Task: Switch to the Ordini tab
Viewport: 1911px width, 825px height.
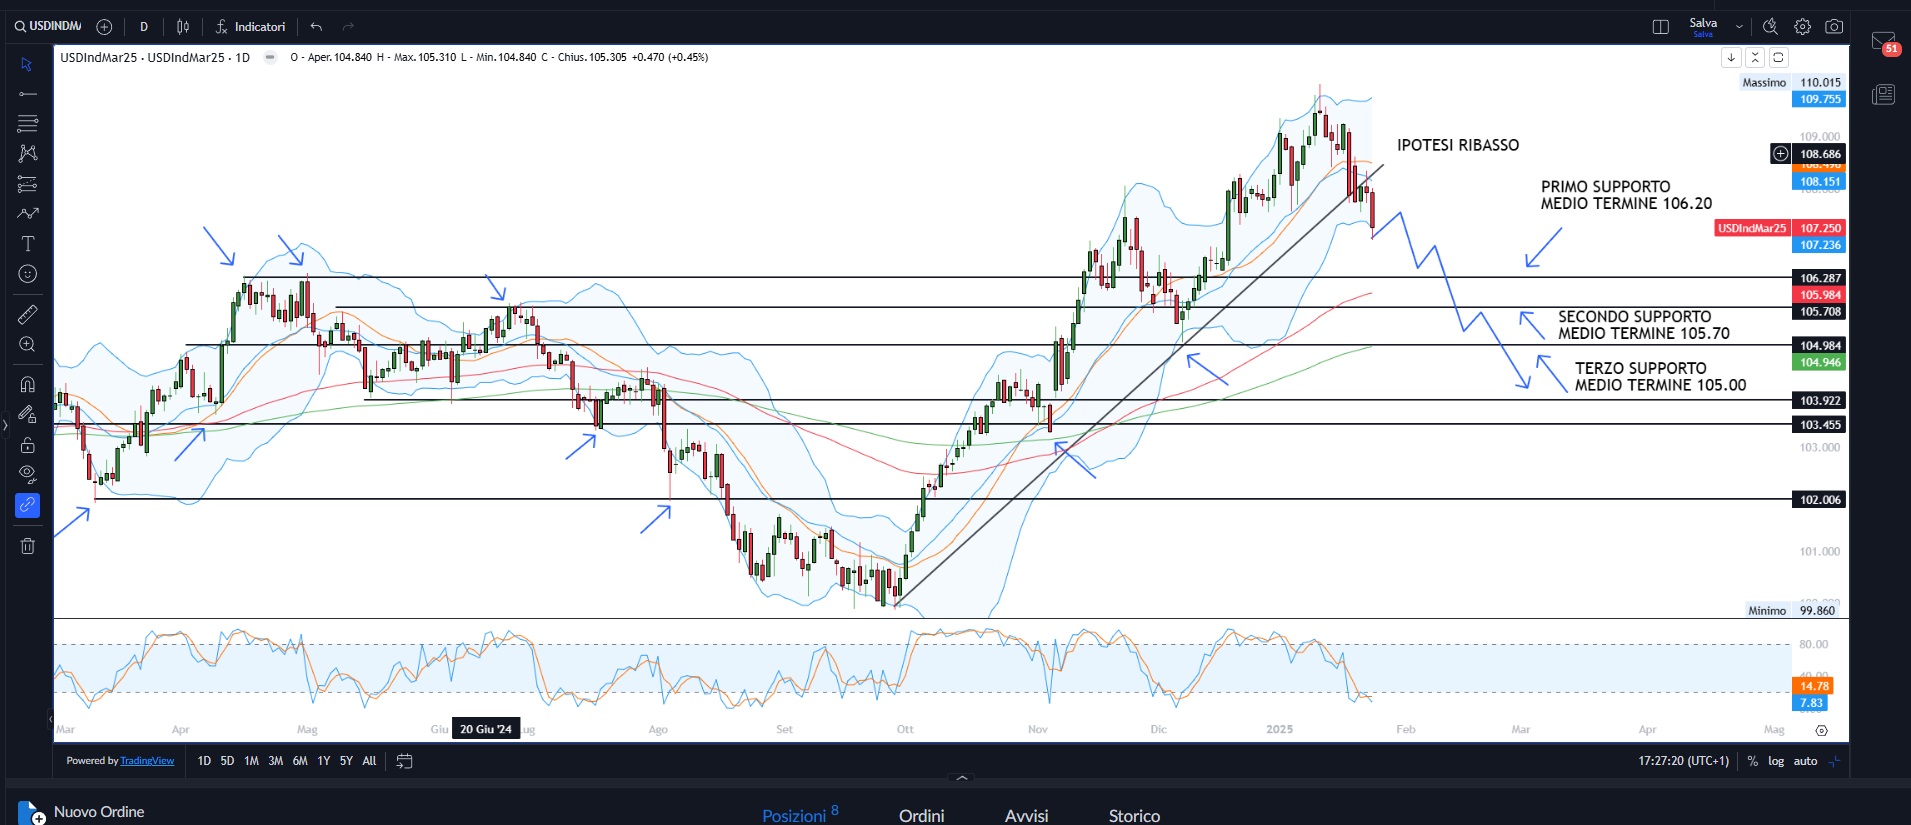Action: 921,816
